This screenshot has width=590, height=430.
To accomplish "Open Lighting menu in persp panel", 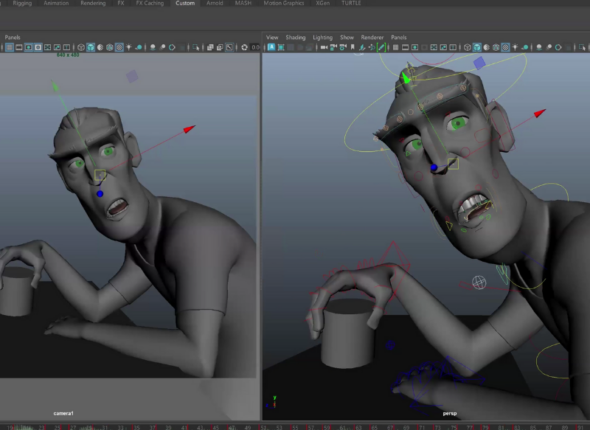I will coord(322,37).
